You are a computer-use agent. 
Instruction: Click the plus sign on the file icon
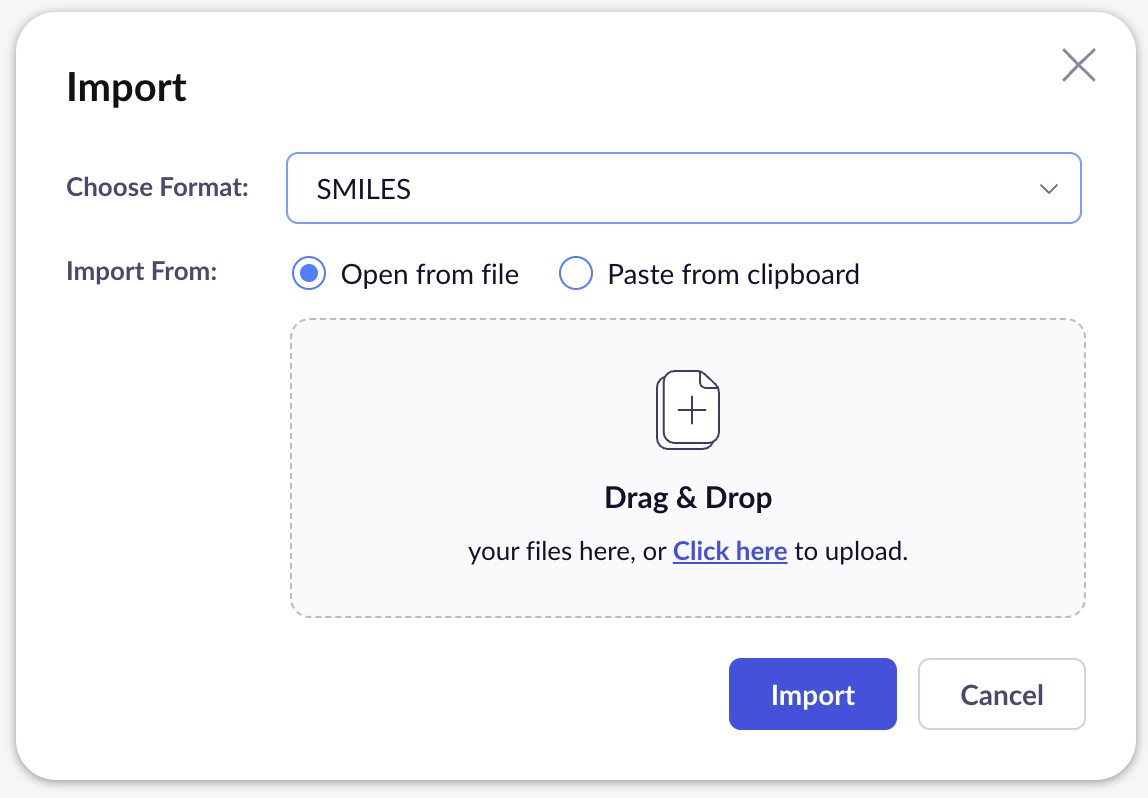point(692,410)
